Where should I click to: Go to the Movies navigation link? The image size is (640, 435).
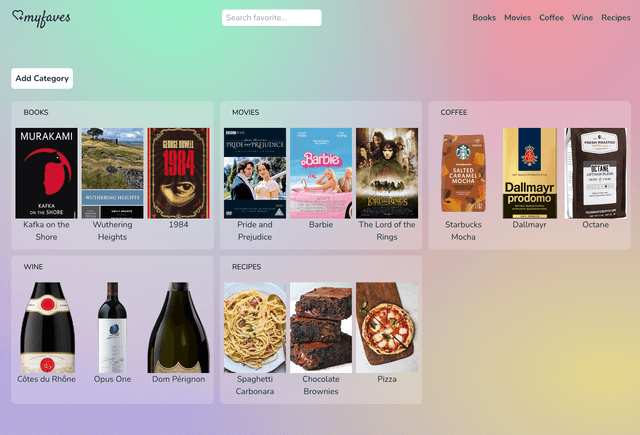(517, 18)
